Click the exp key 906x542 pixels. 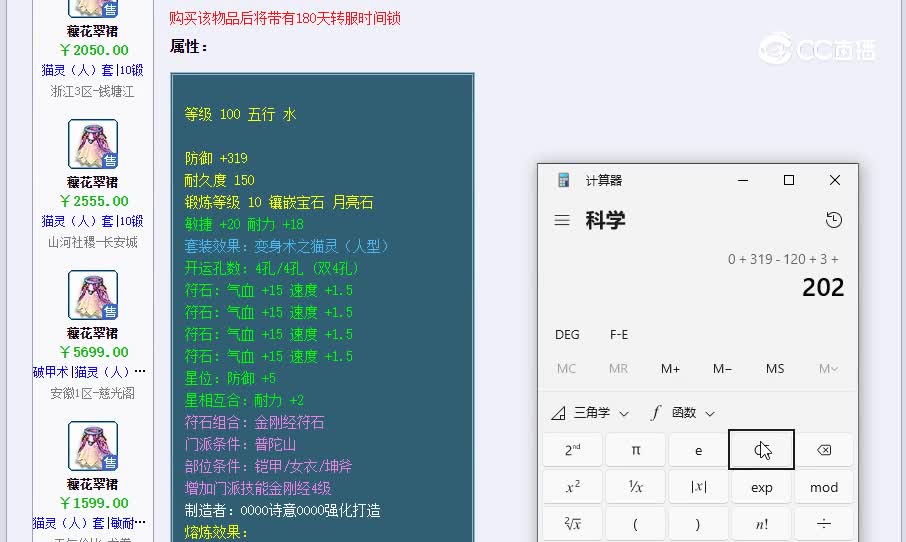[762, 487]
